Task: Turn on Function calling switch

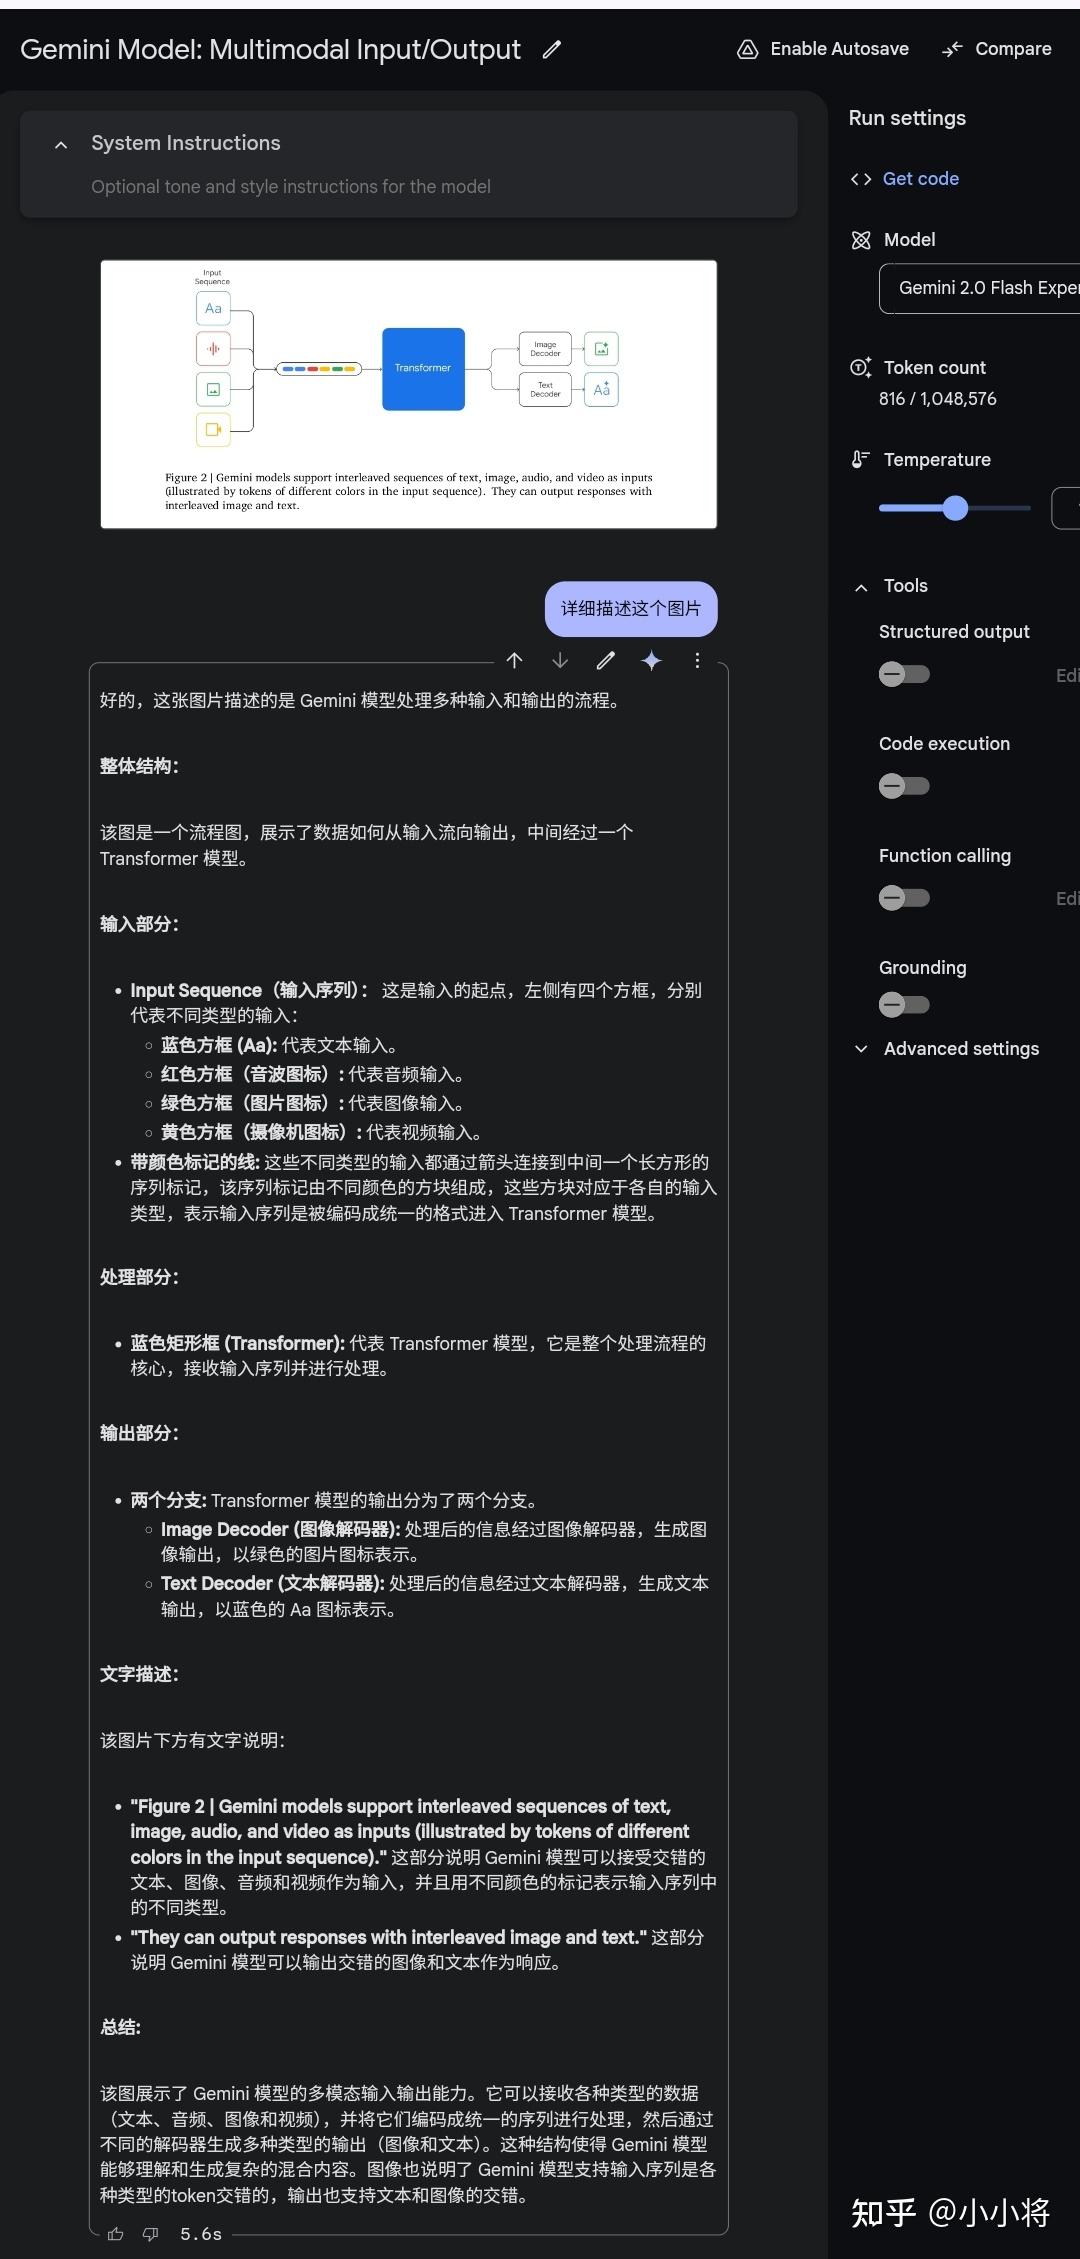Action: tap(904, 899)
